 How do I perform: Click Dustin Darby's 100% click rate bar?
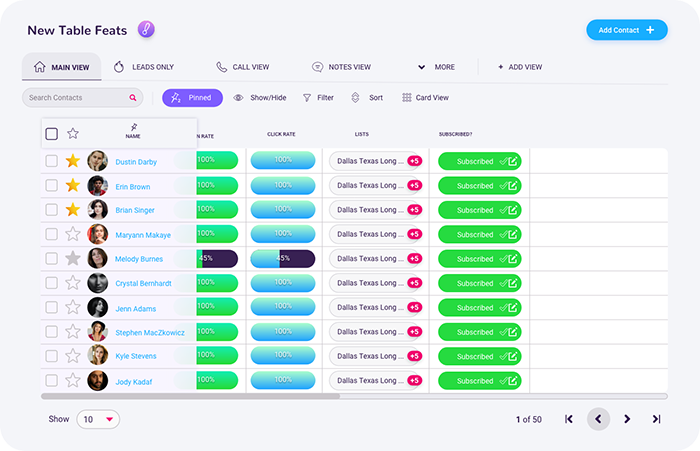[283, 160]
